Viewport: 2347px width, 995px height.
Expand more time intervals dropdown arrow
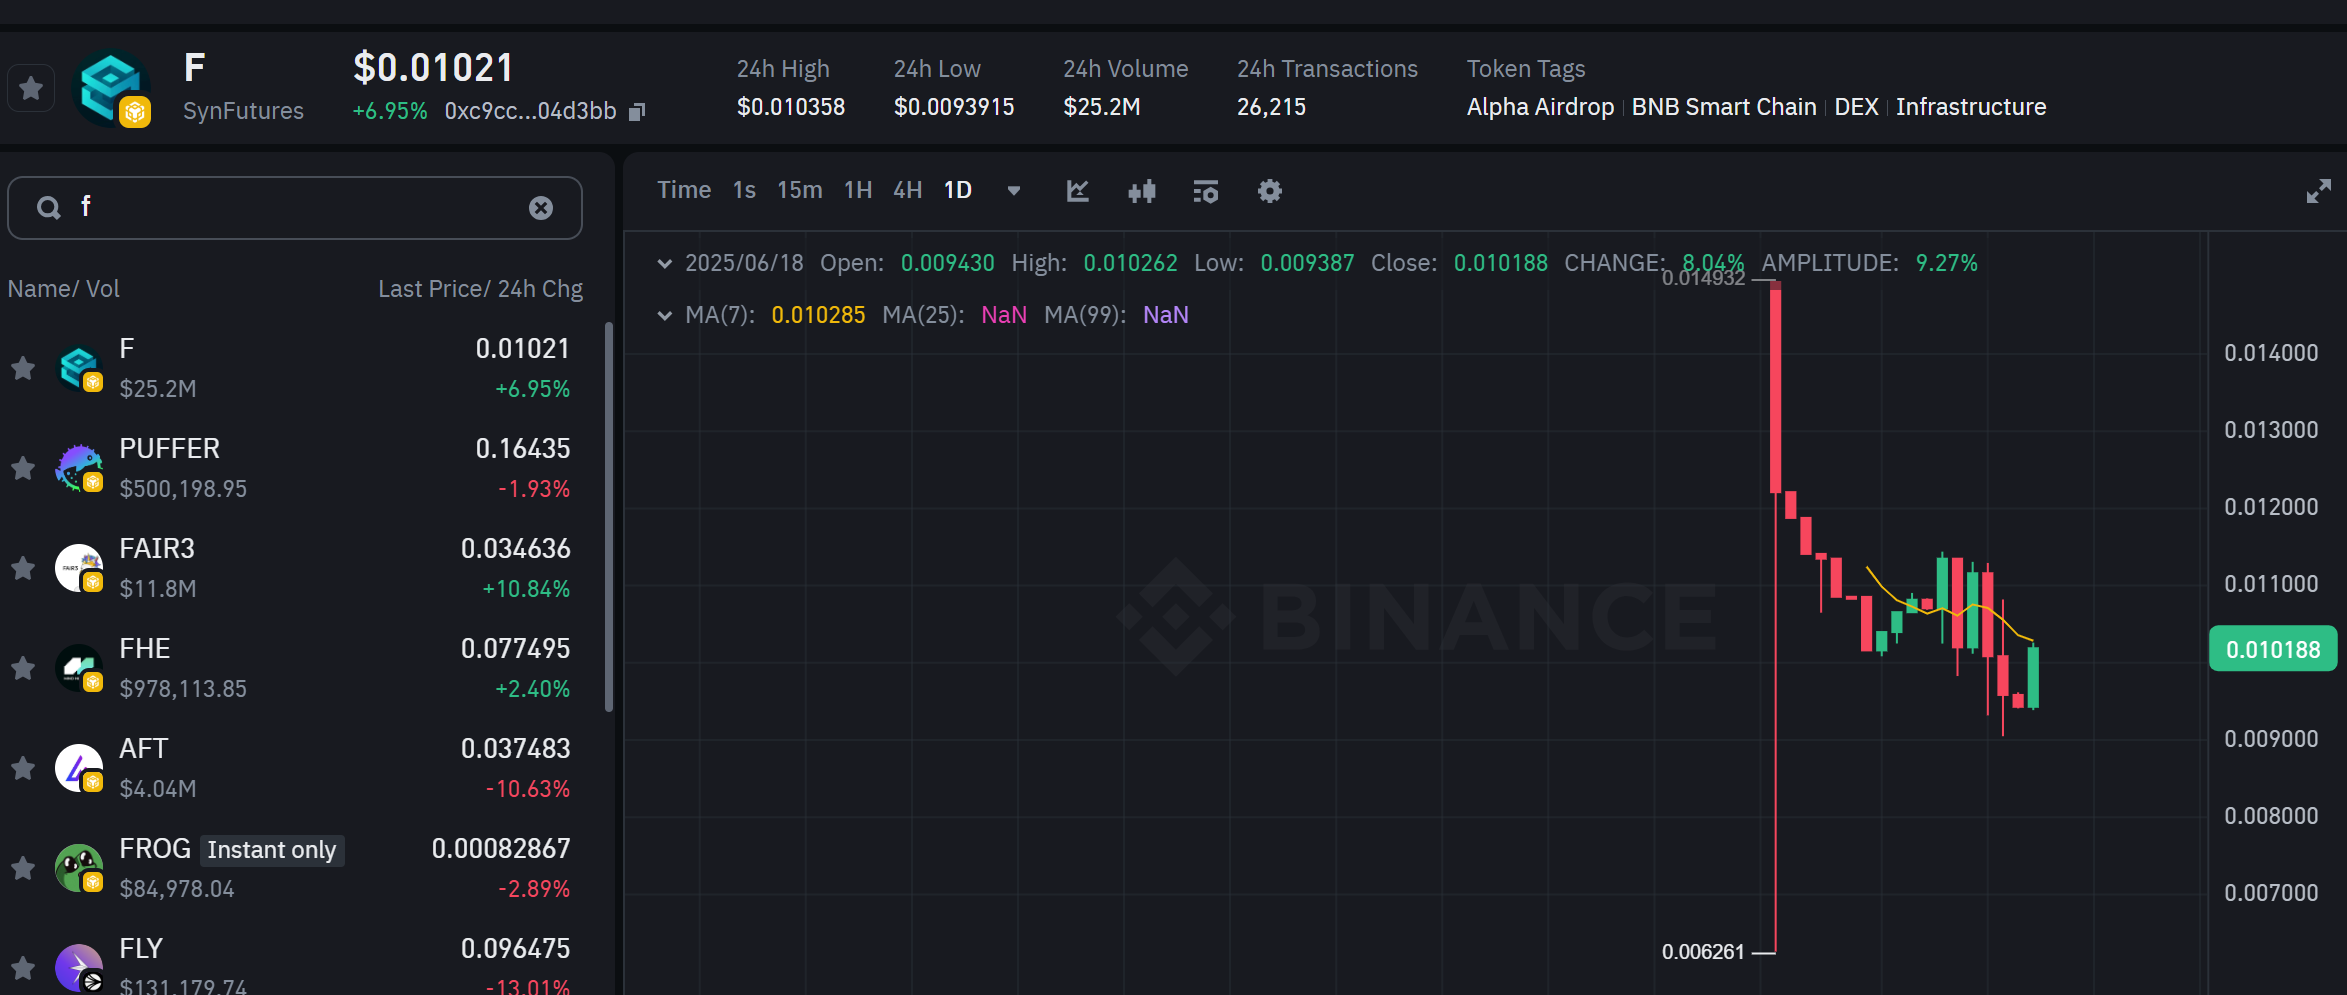(1014, 191)
